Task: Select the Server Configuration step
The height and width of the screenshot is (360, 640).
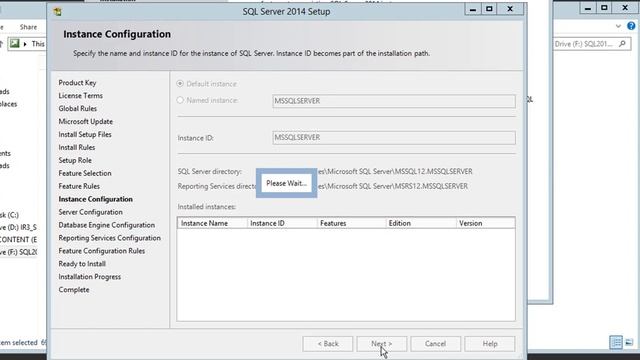Action: coord(91,212)
